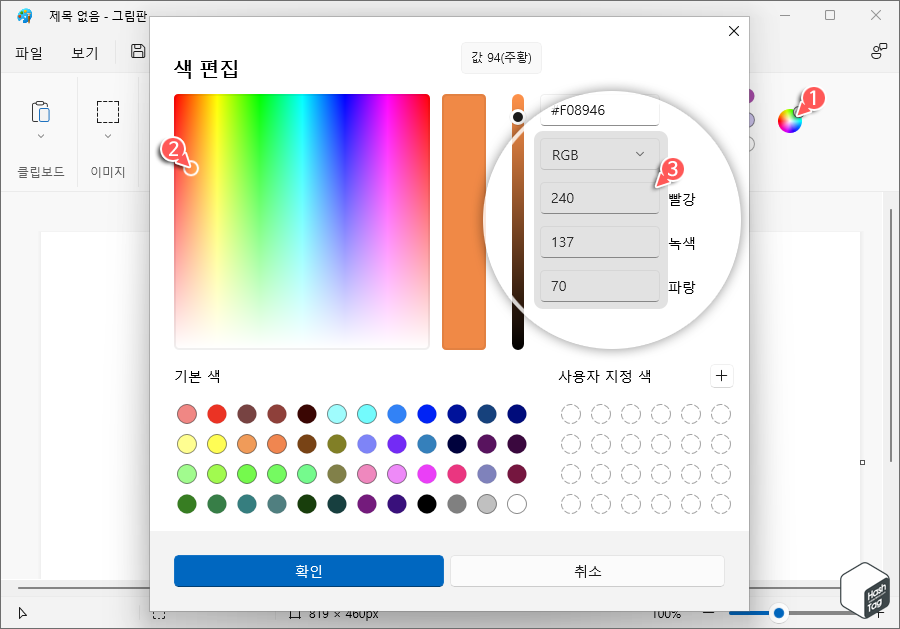Click the Save icon next to 보기
Image resolution: width=900 pixels, height=629 pixels.
(x=137, y=51)
